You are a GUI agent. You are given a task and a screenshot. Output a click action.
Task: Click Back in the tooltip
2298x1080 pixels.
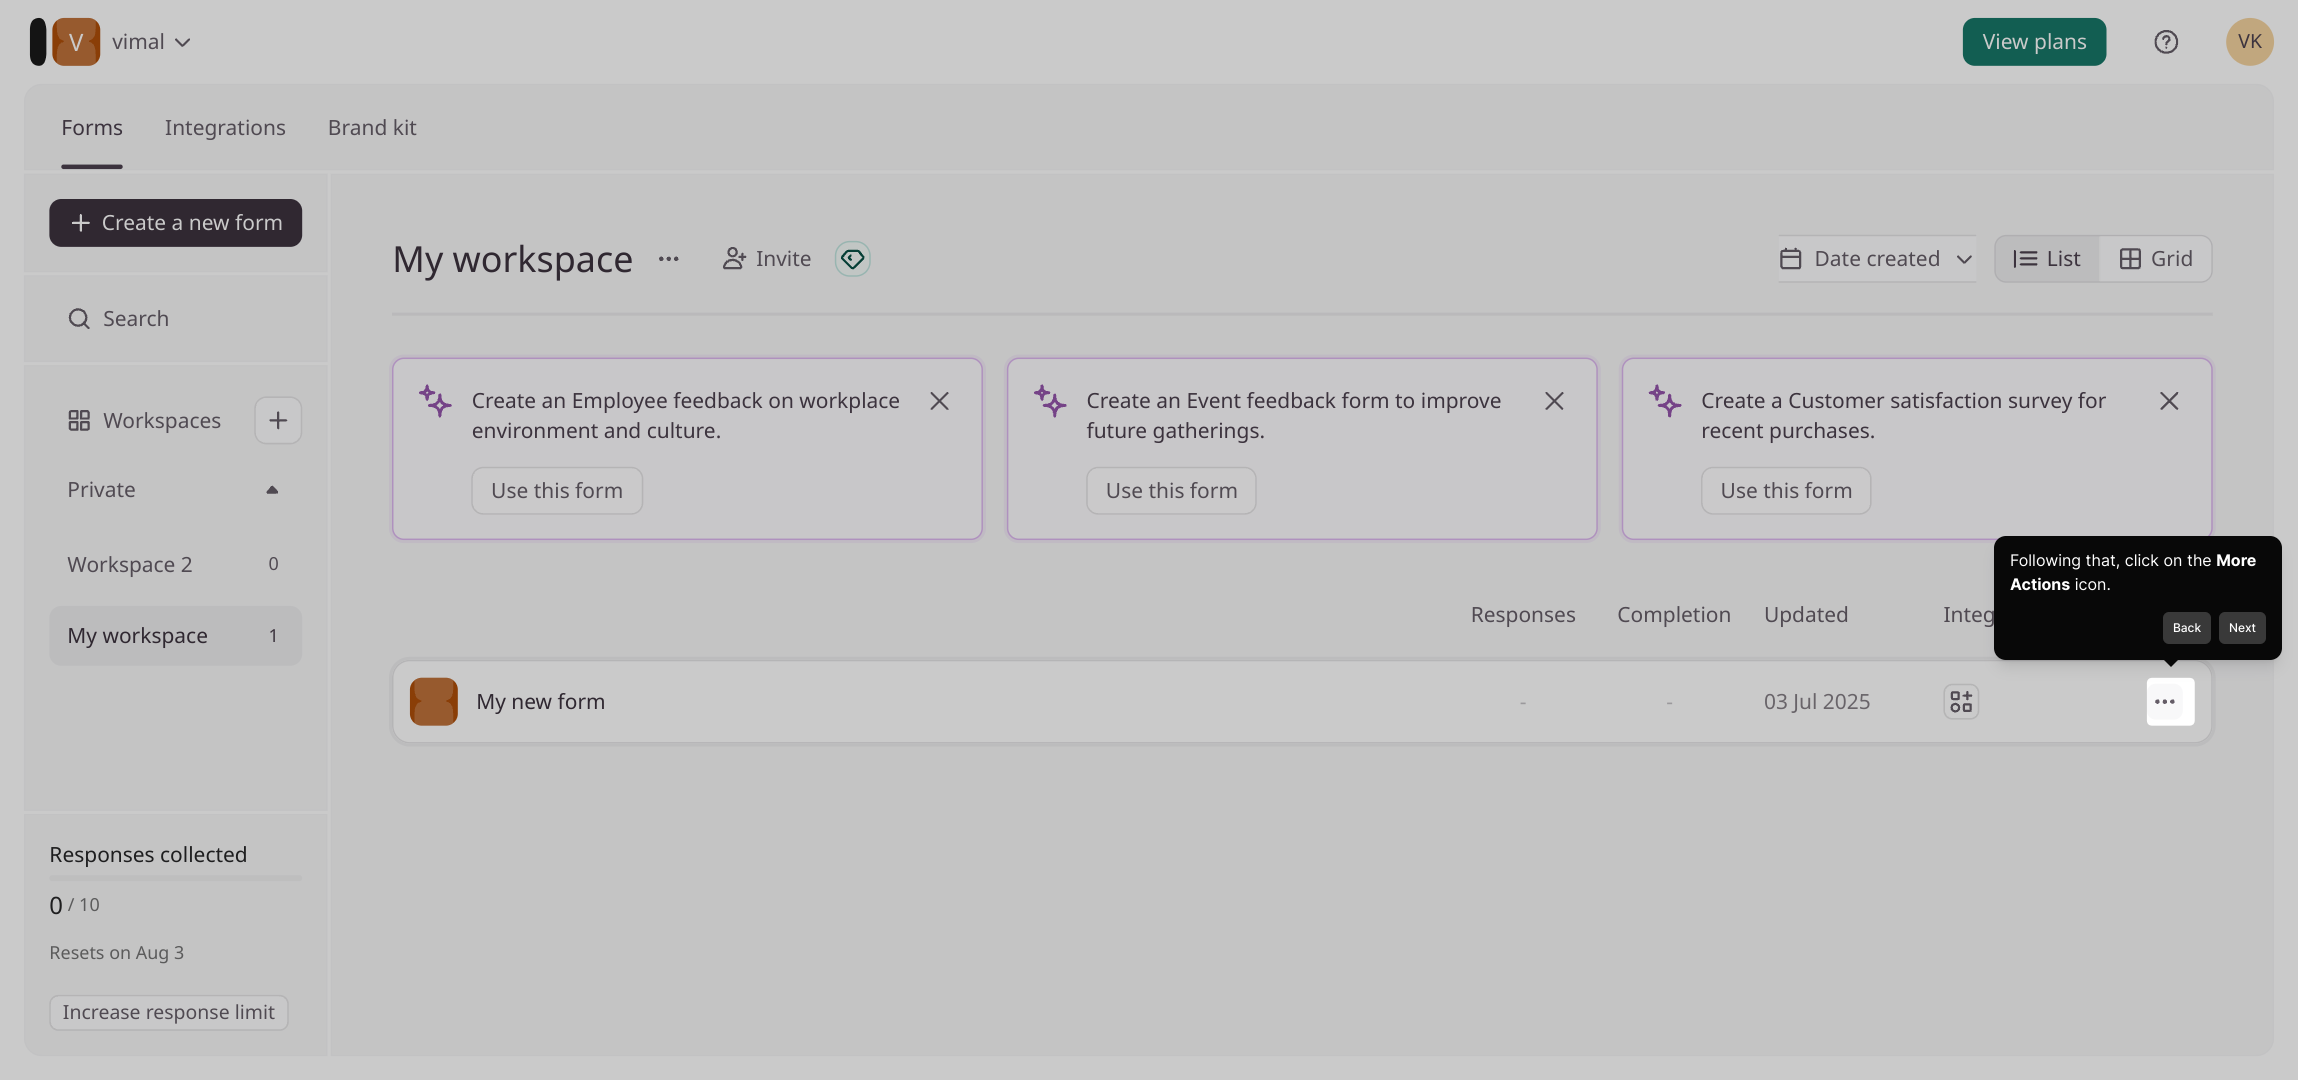2187,628
